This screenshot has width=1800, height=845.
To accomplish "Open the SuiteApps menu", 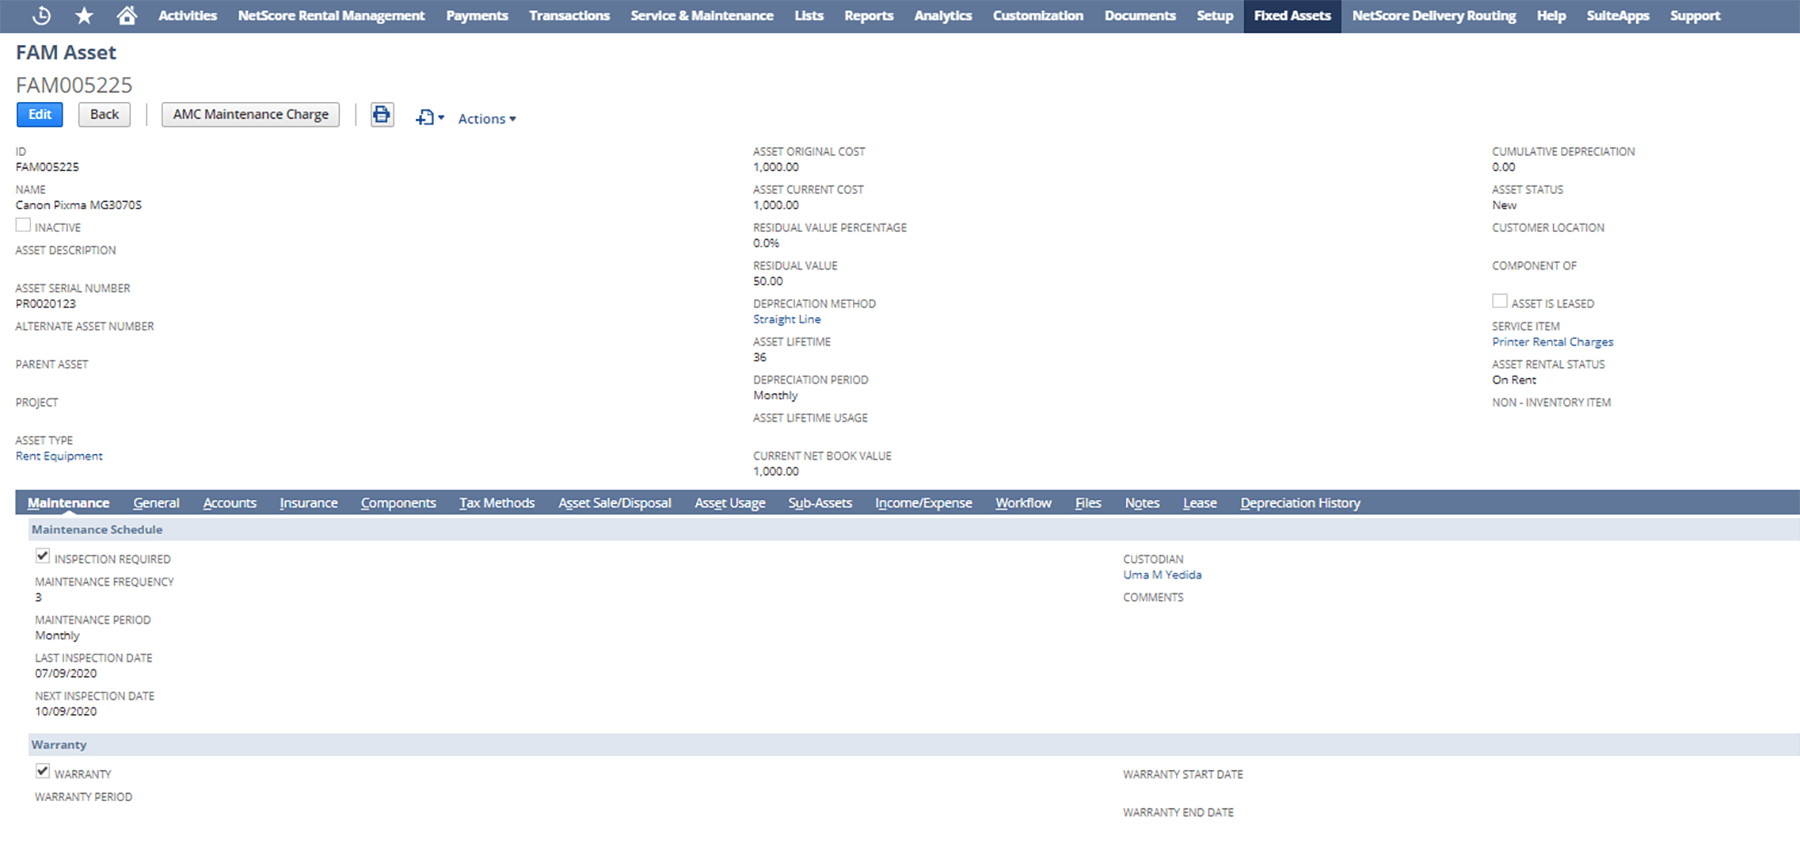I will point(1618,16).
